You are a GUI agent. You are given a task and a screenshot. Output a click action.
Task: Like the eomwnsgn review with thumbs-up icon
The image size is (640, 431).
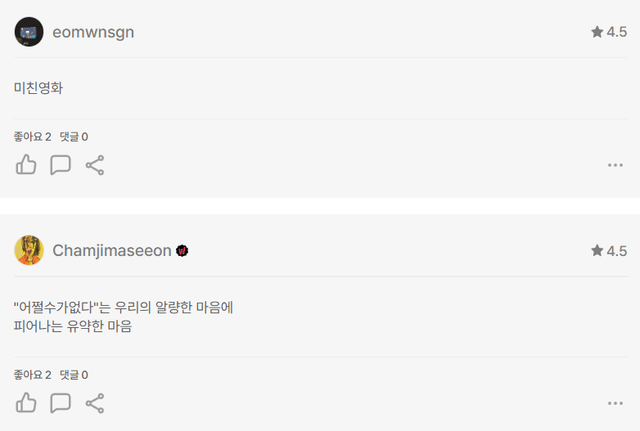(x=26, y=165)
